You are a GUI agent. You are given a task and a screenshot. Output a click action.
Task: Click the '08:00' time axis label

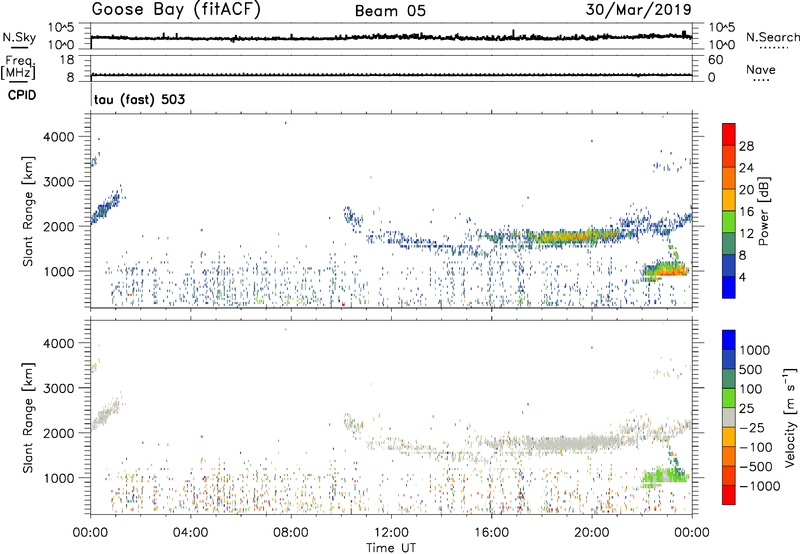click(x=291, y=533)
